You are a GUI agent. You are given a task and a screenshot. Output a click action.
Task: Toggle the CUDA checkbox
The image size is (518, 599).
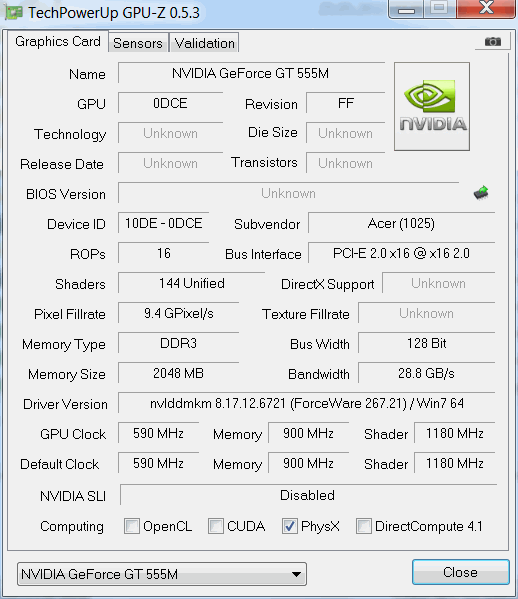[215, 526]
